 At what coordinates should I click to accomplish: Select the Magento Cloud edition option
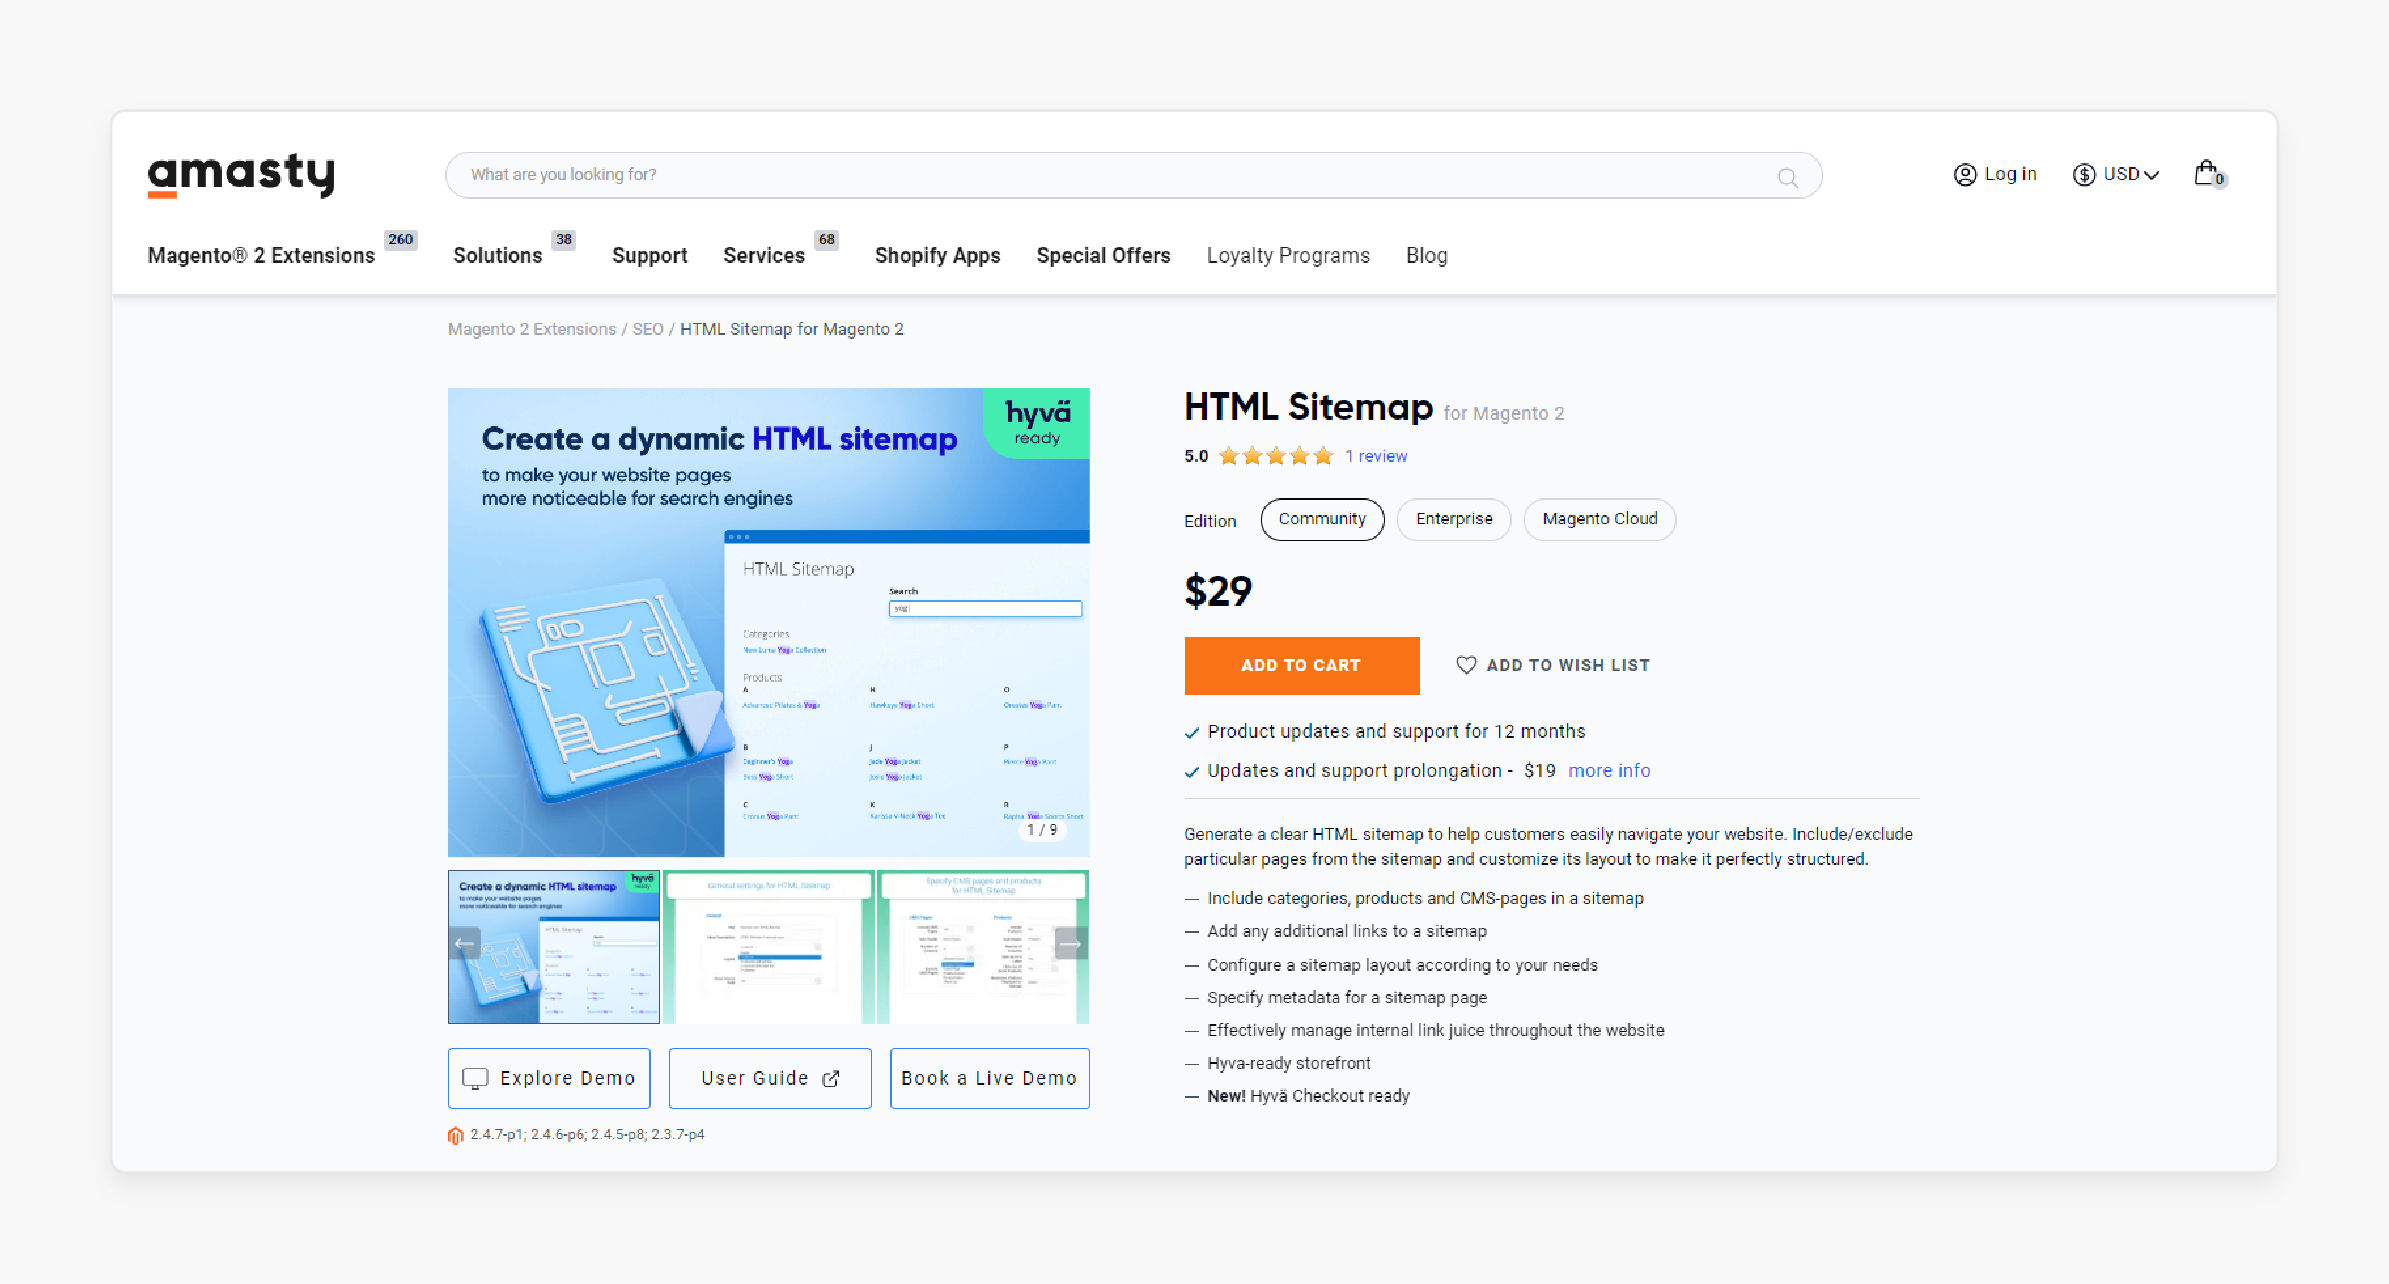coord(1600,519)
